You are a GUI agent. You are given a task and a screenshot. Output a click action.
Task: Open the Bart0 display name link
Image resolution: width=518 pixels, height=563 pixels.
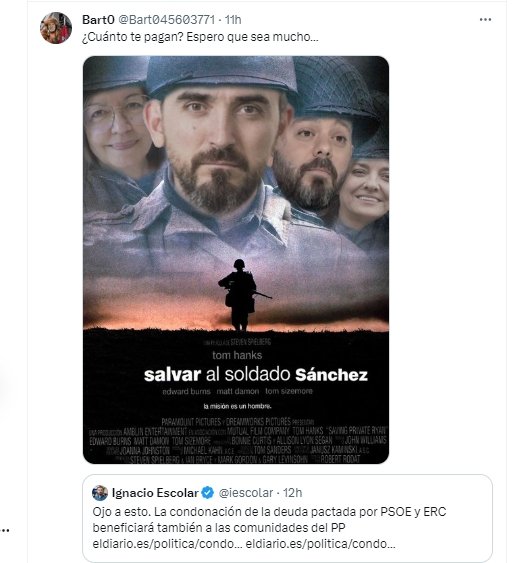point(98,20)
